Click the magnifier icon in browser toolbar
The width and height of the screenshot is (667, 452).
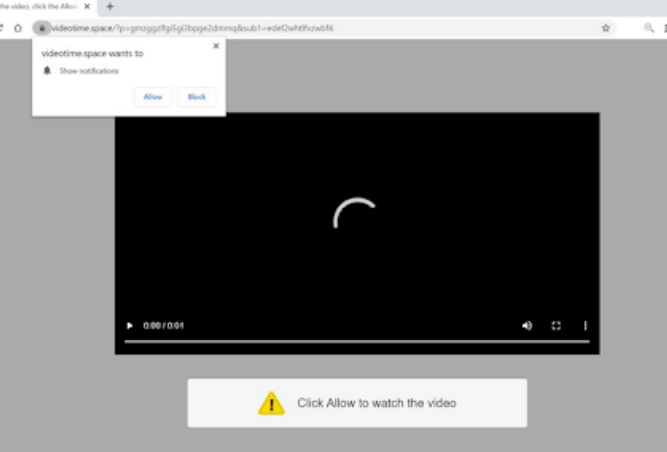[x=649, y=28]
